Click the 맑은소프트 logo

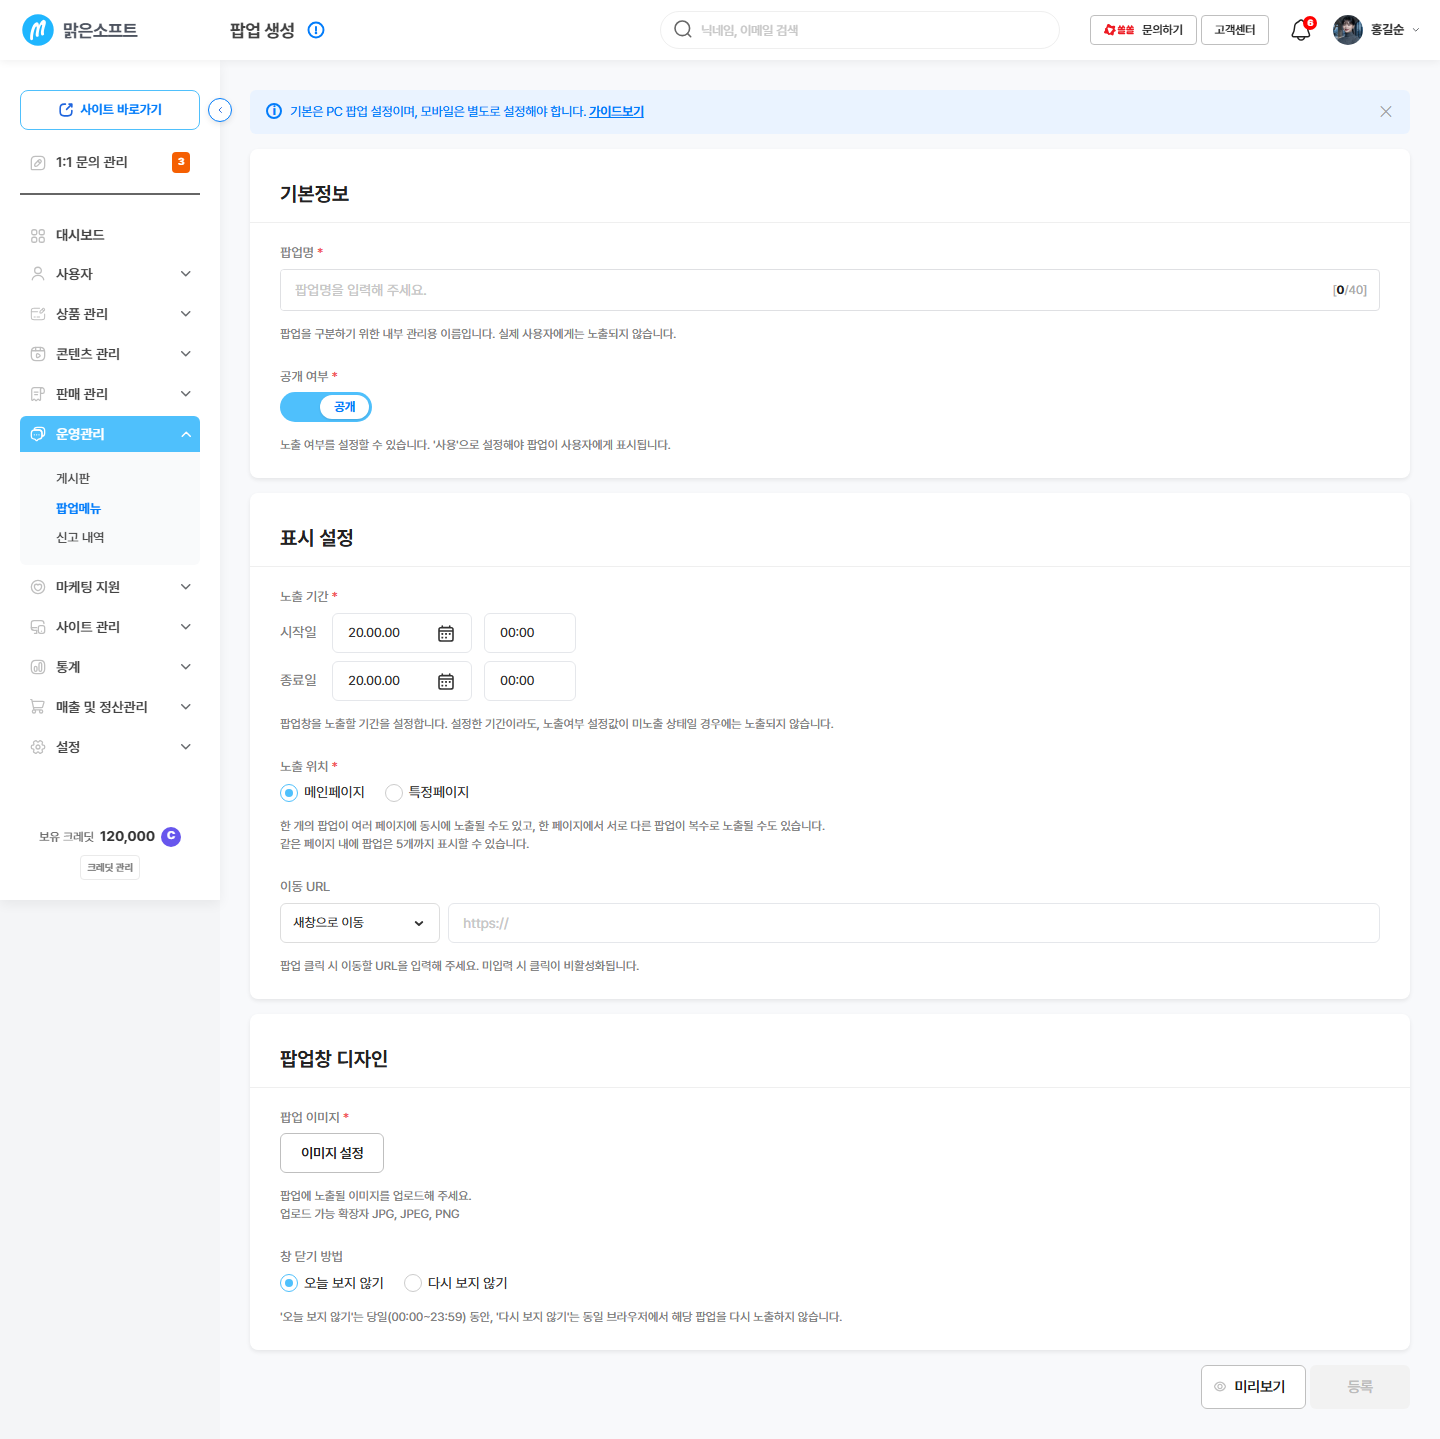[80, 30]
